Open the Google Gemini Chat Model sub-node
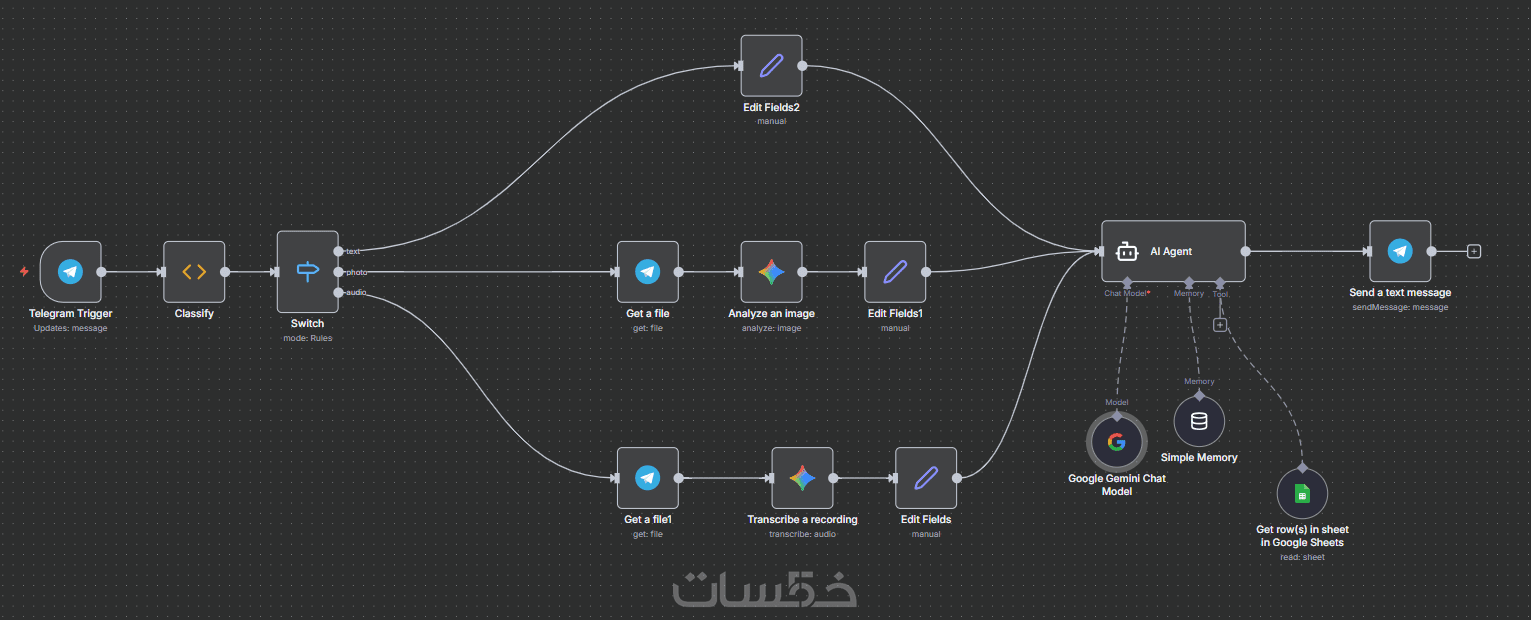Screen dimensions: 1531x620 click(x=1117, y=441)
